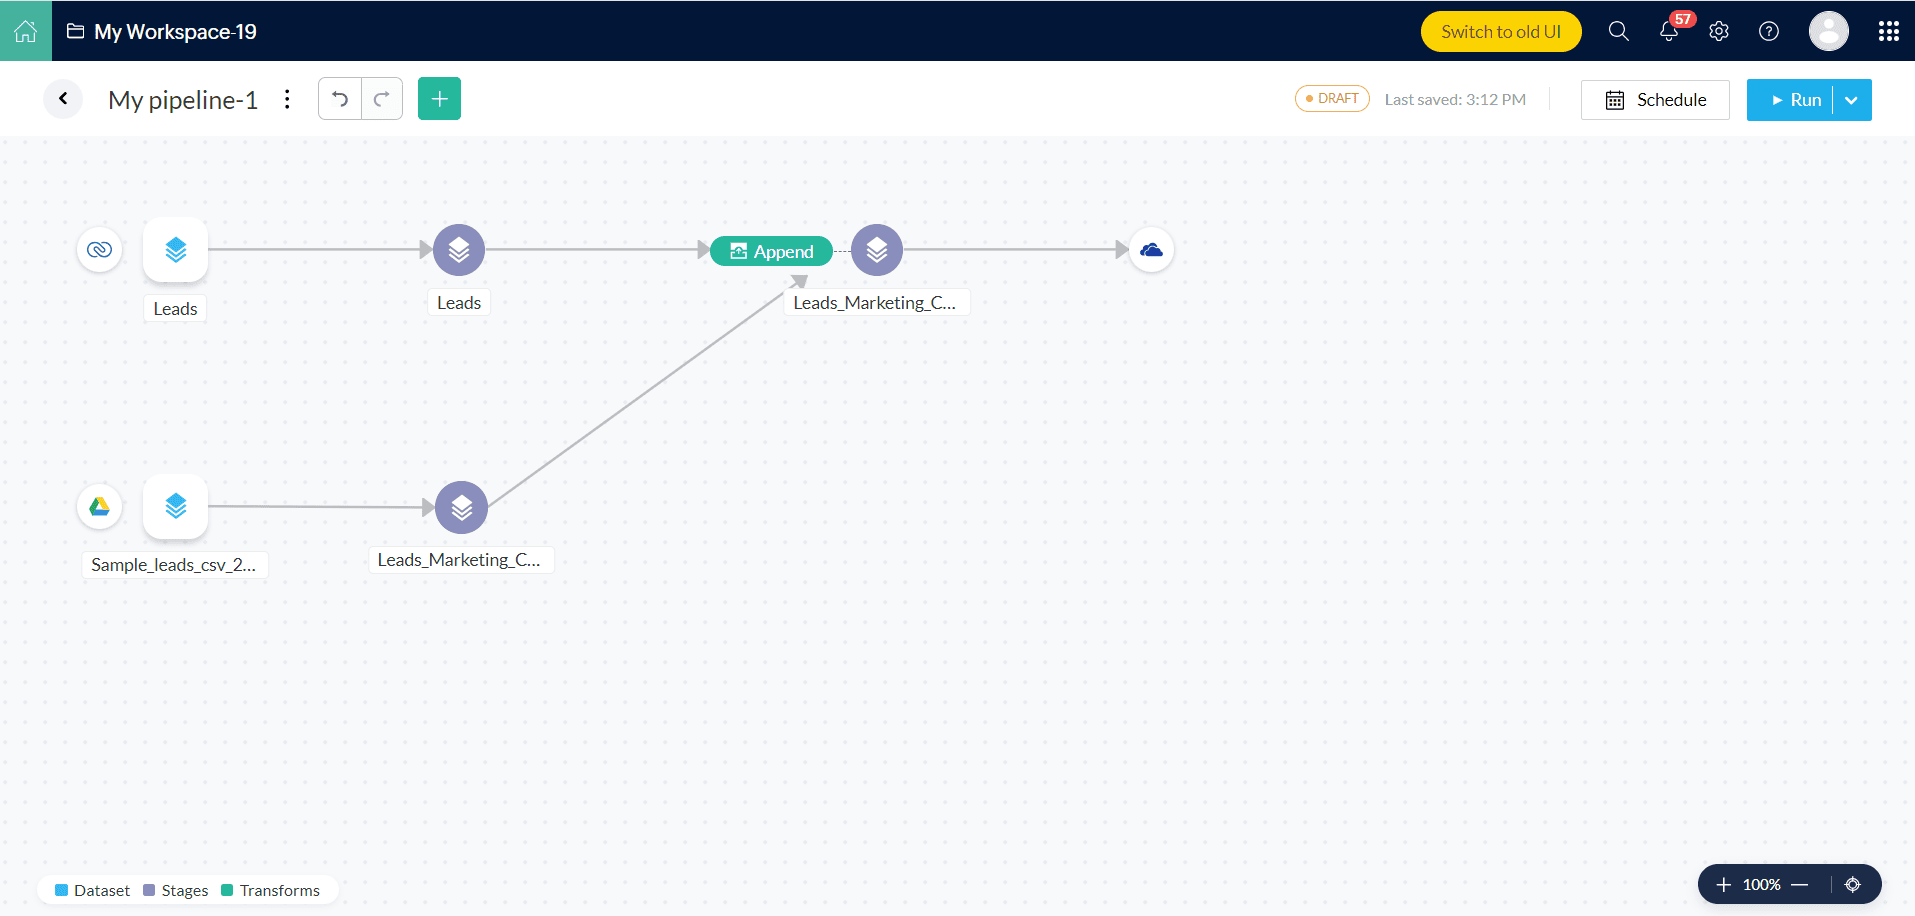The image size is (1915, 916).
Task: Click the DRAFT status badge
Action: [x=1332, y=99]
